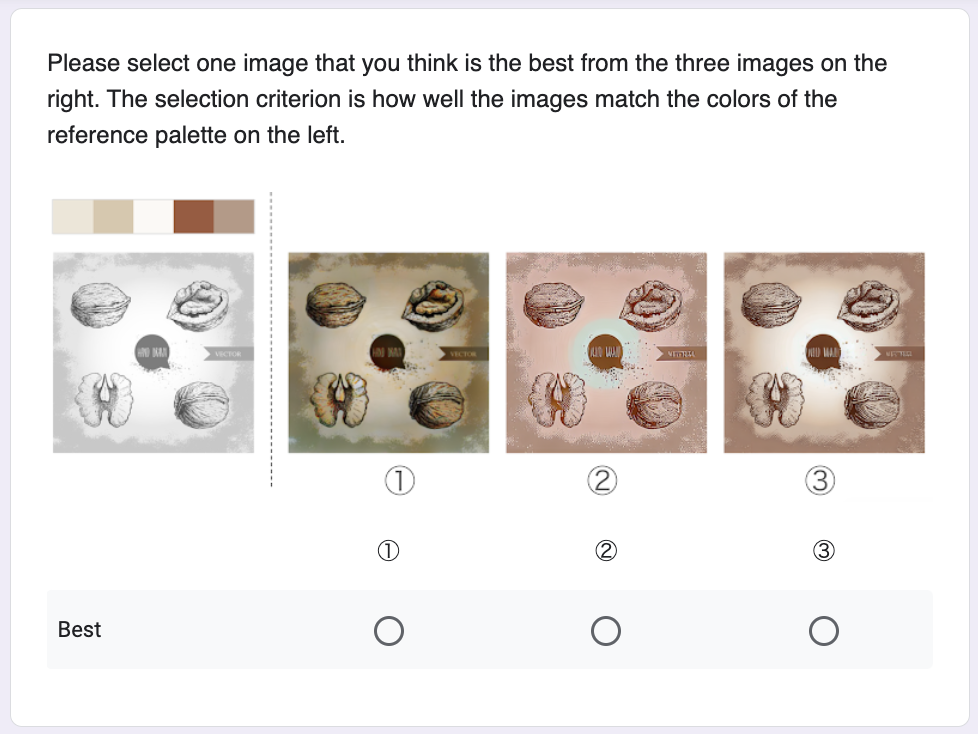Click the third brown-bordered walnut image

pyautogui.click(x=824, y=352)
